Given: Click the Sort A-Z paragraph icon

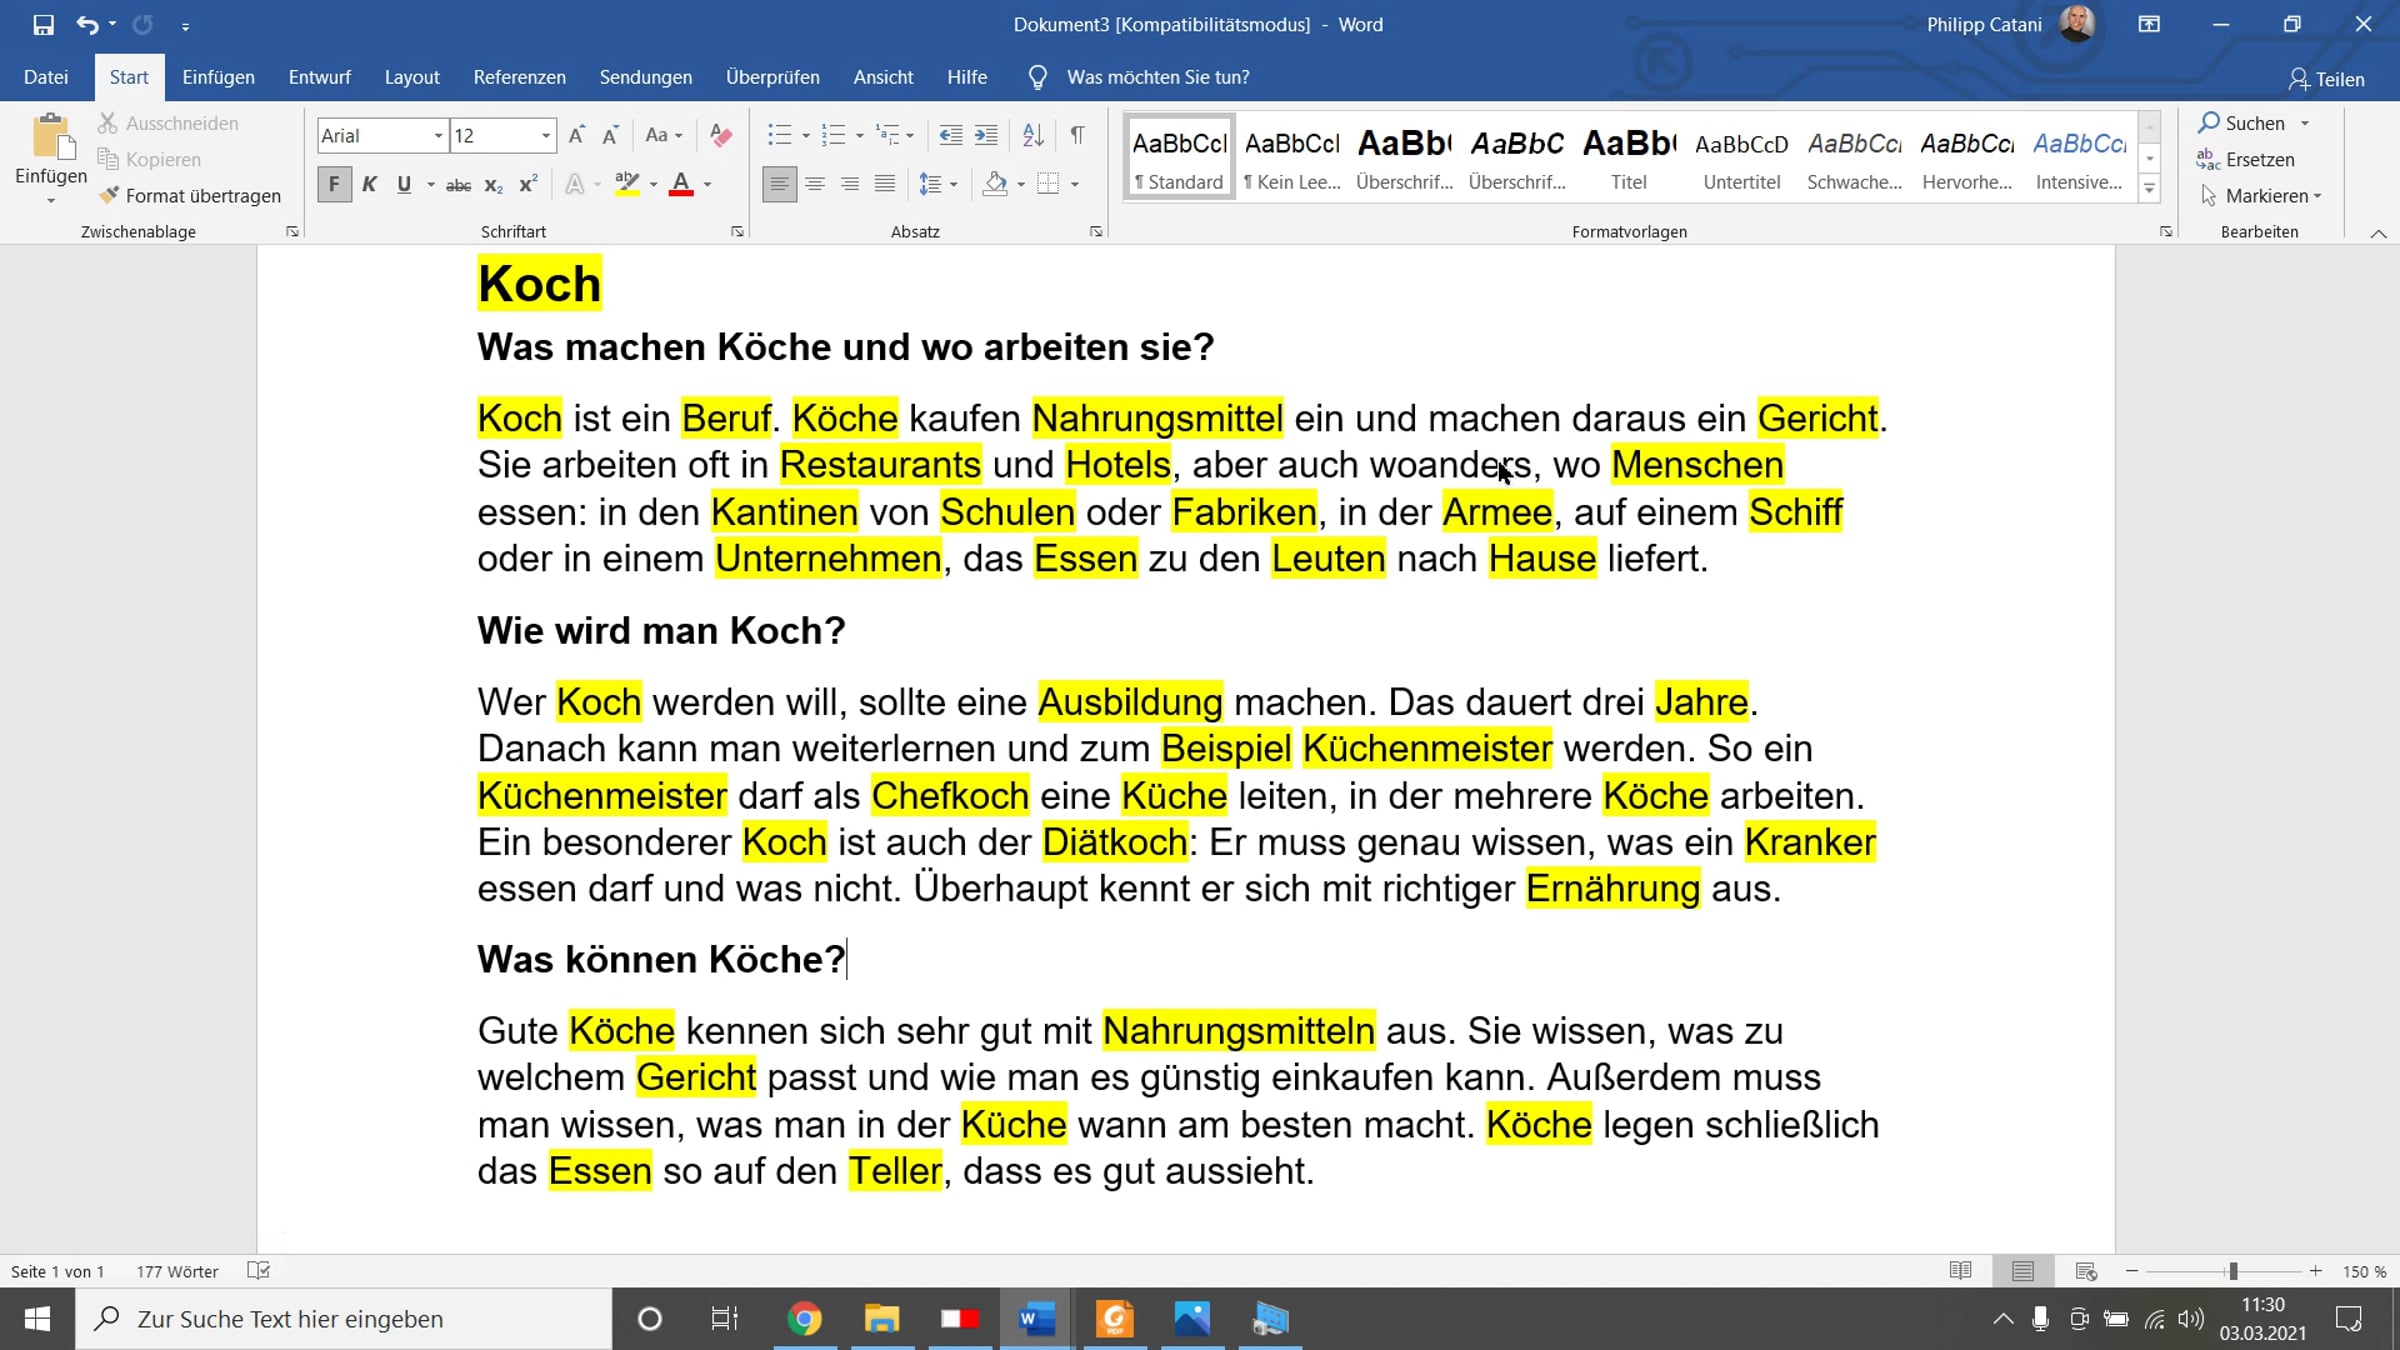Looking at the screenshot, I should (1033, 135).
